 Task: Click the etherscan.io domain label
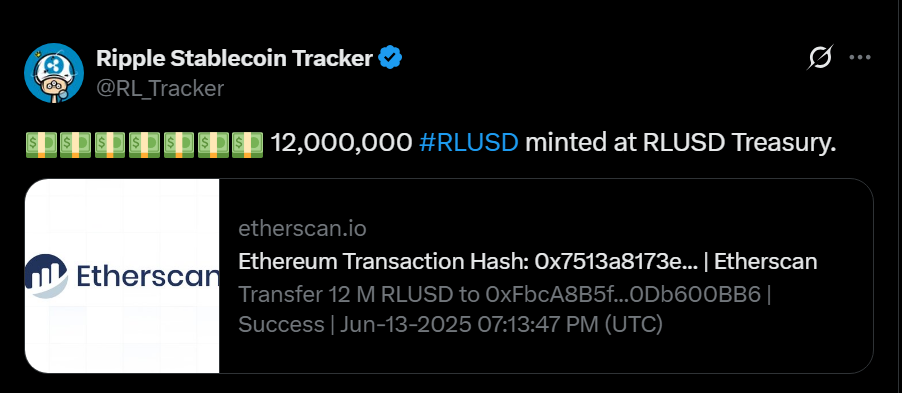click(x=302, y=229)
